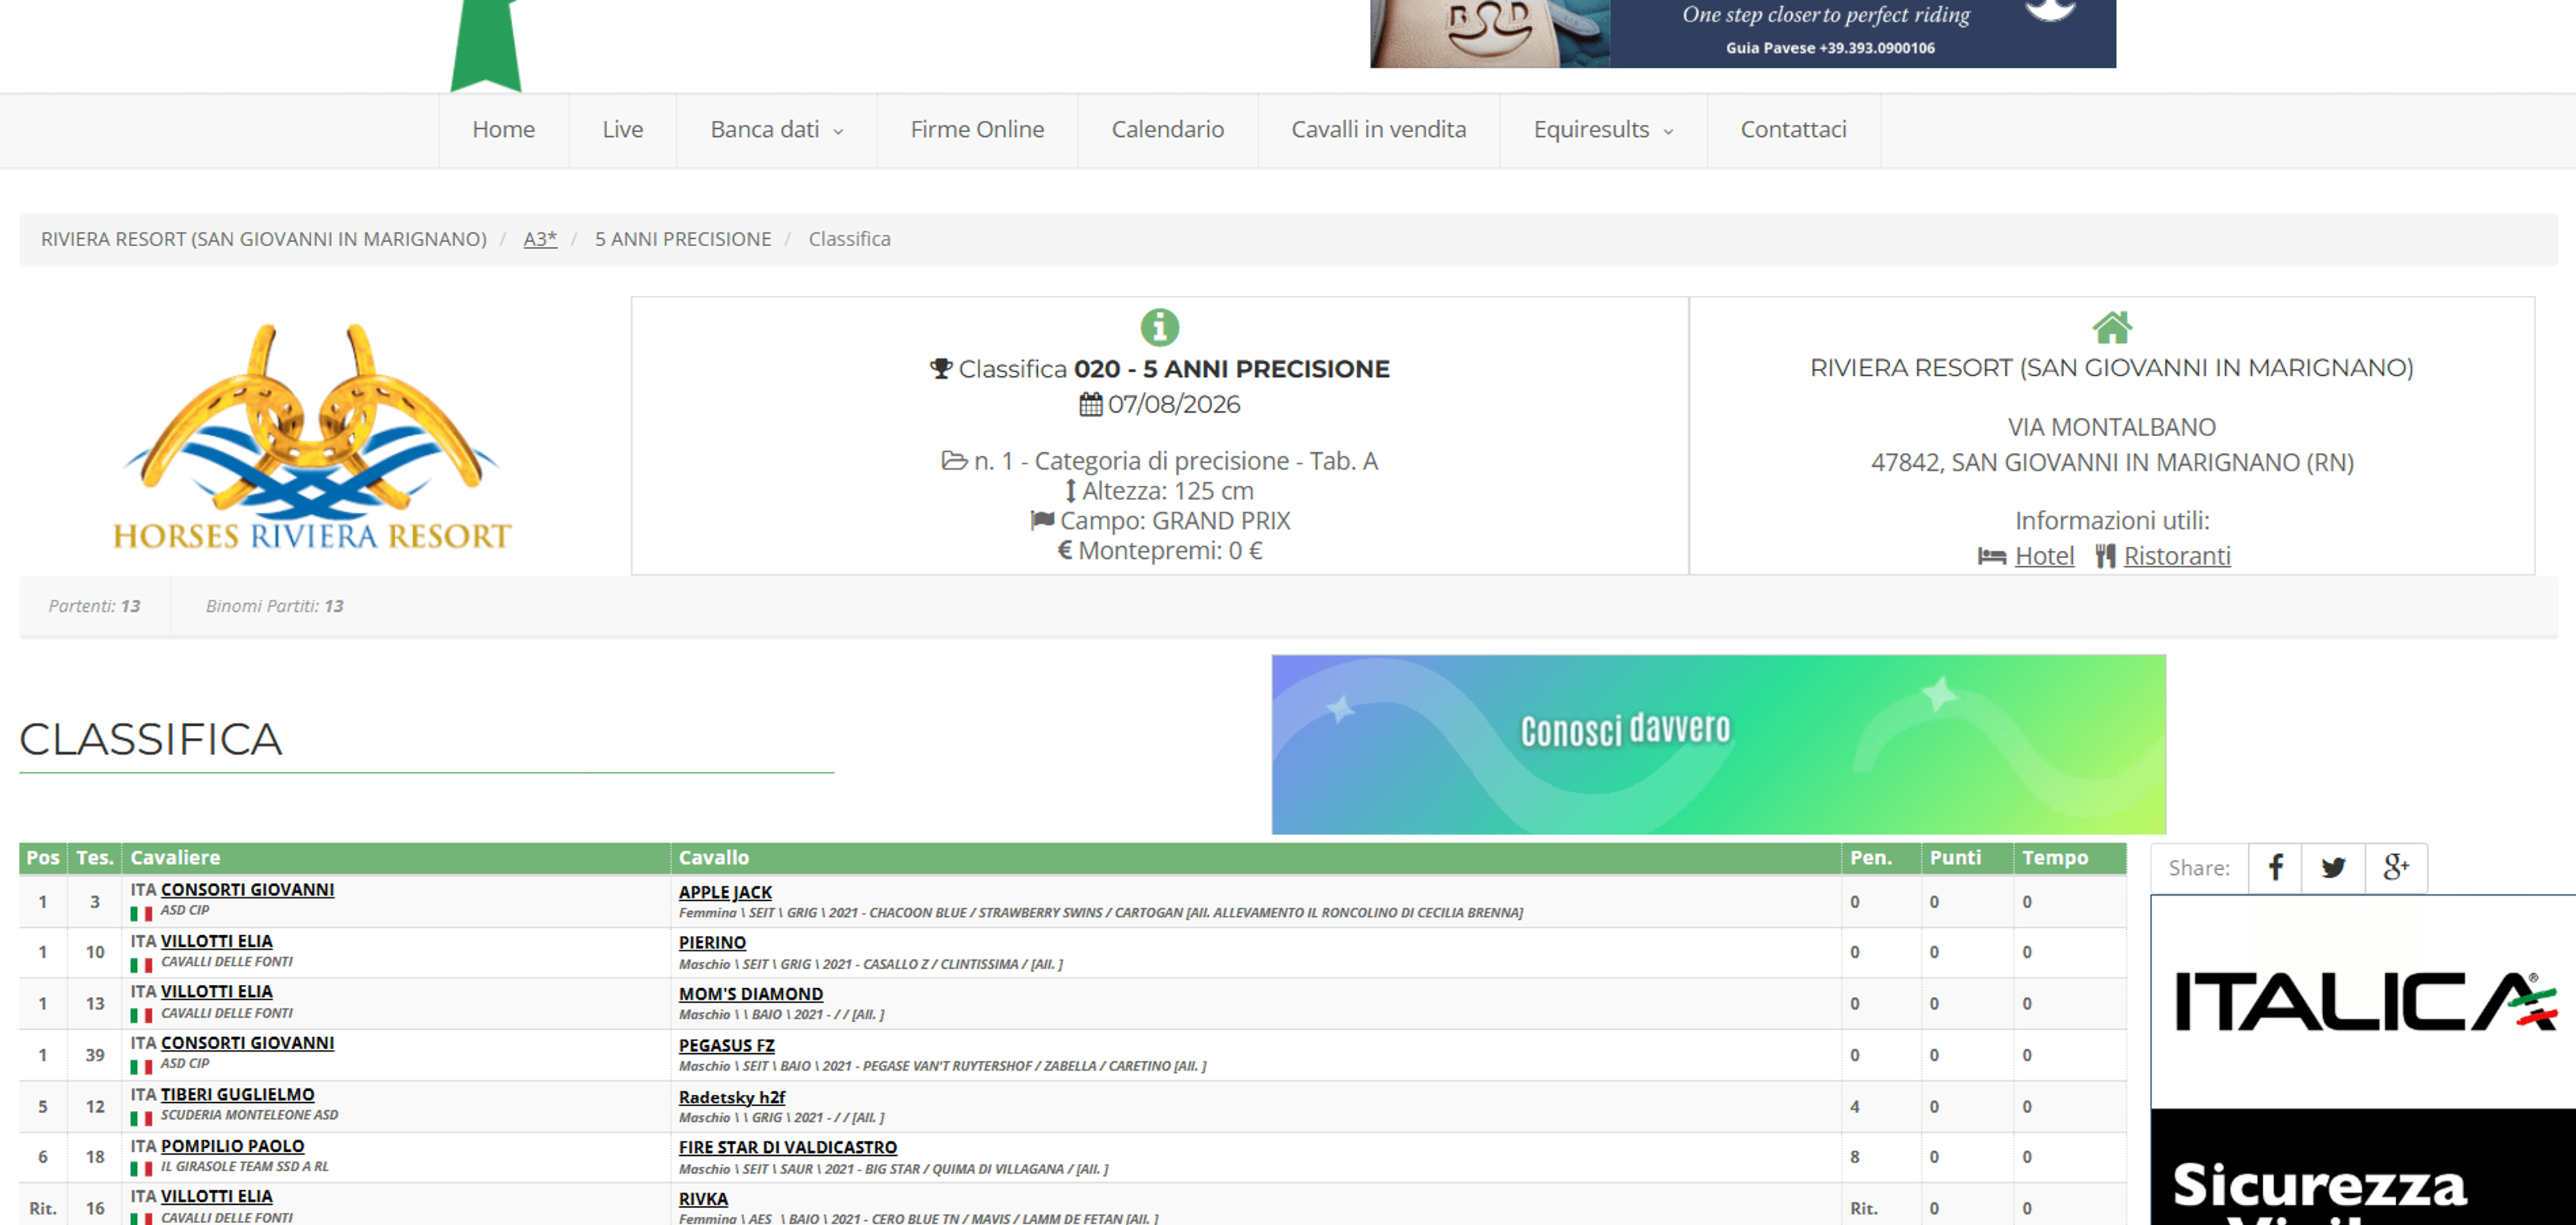Open Firme Online page
This screenshot has width=2576, height=1225.
click(x=977, y=130)
